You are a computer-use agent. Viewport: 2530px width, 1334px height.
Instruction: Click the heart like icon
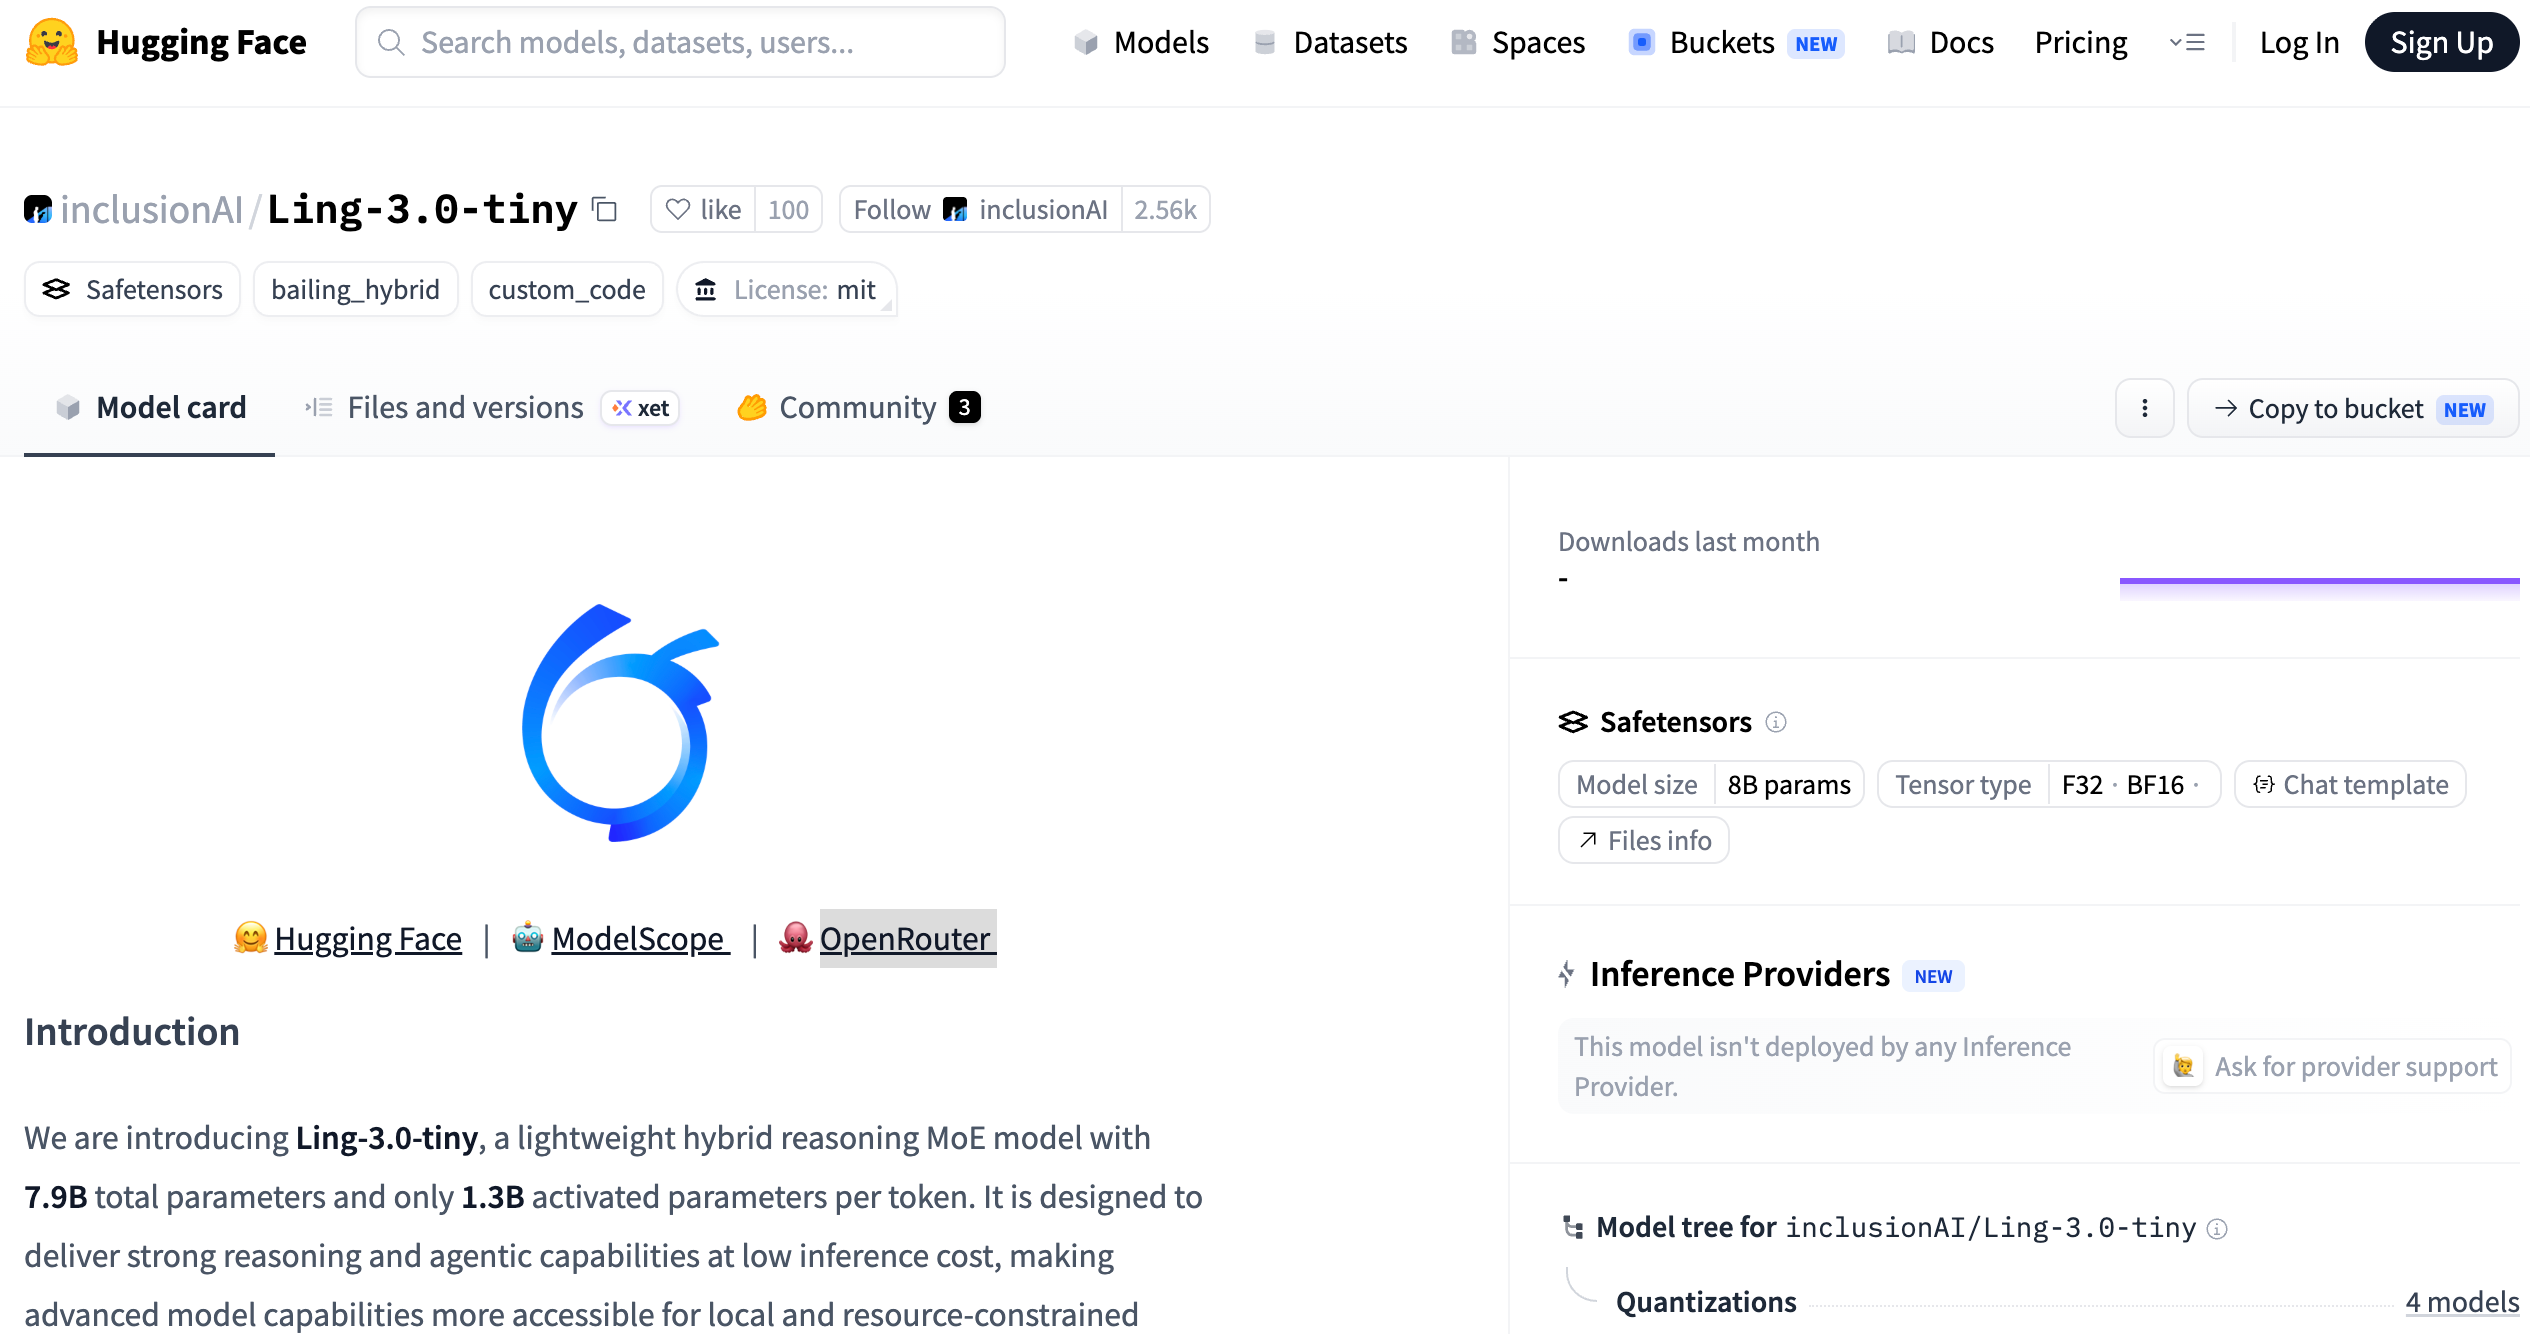pos(678,209)
